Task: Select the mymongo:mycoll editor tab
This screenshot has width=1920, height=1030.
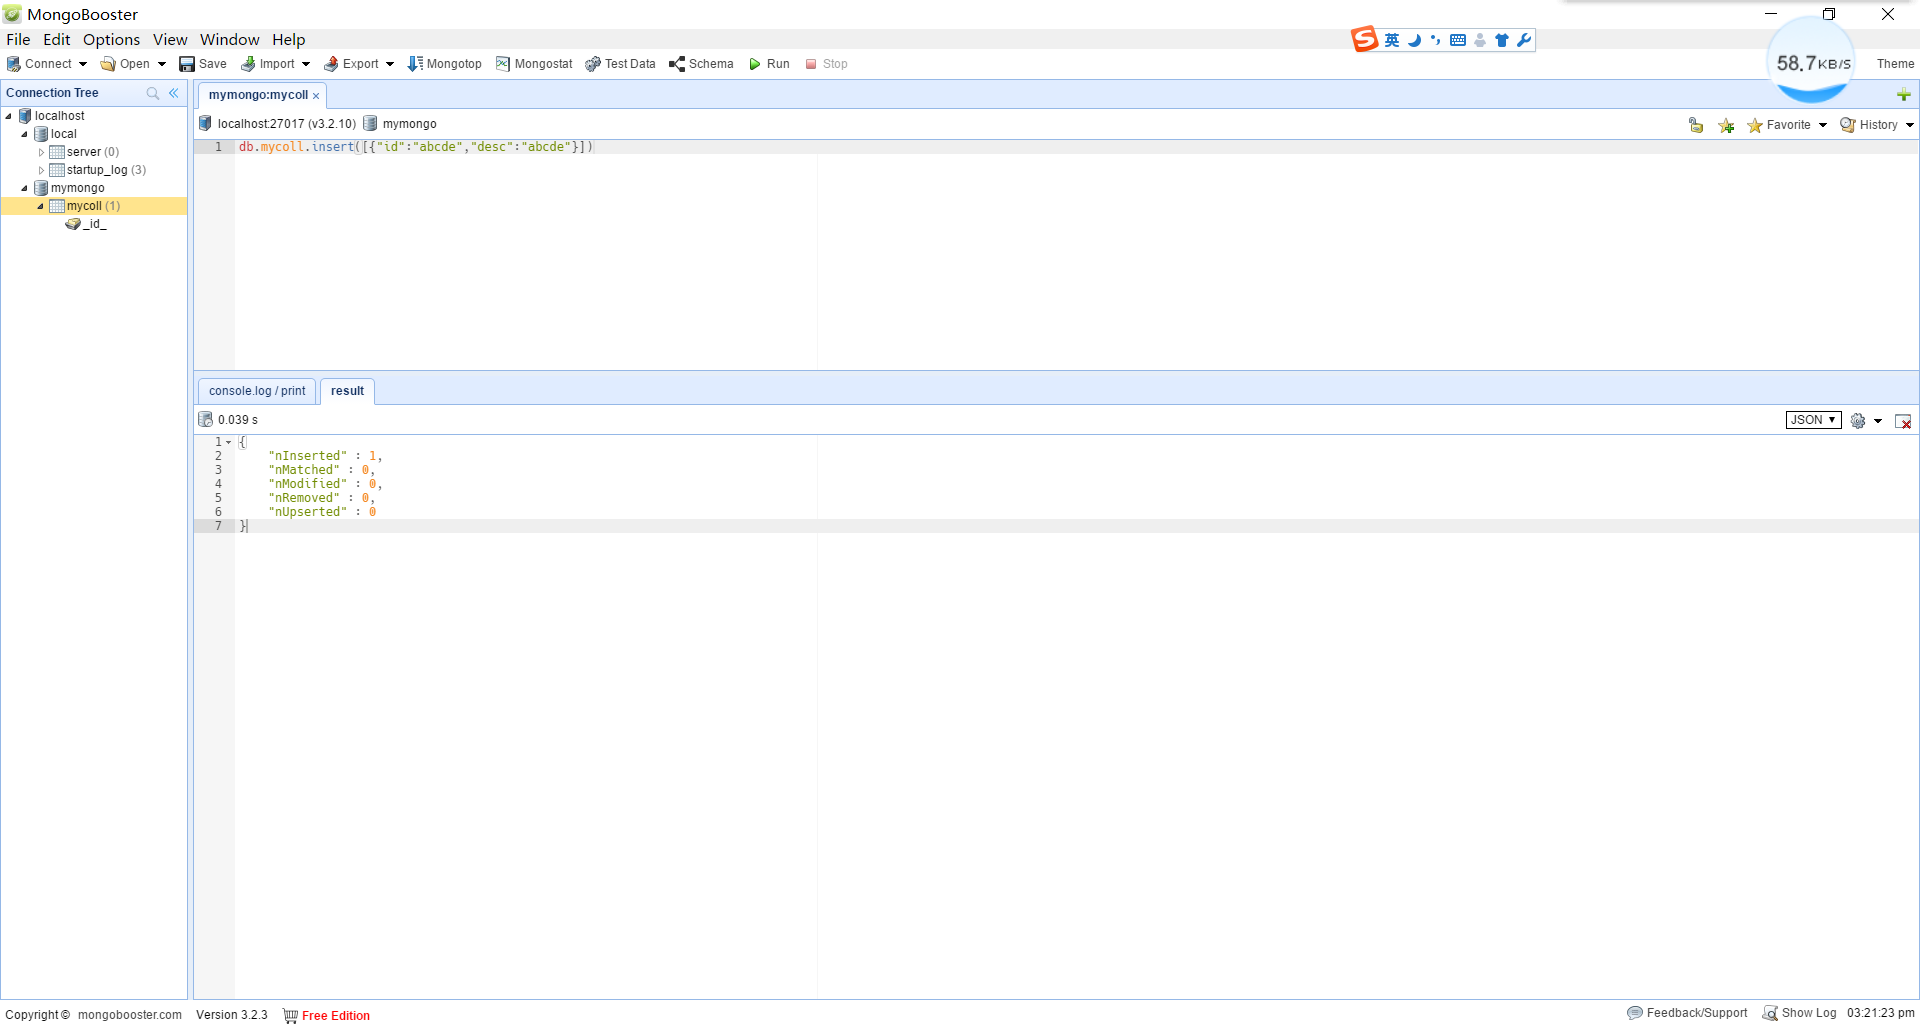Action: pos(258,95)
